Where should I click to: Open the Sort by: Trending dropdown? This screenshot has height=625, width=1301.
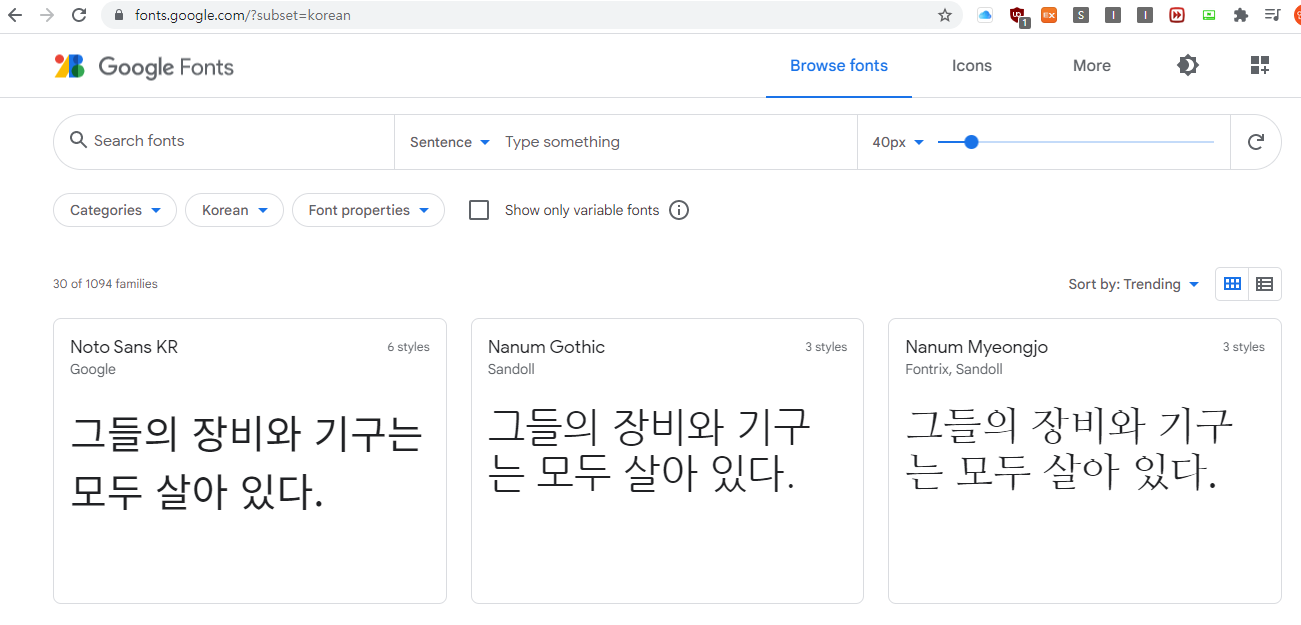click(x=1134, y=284)
